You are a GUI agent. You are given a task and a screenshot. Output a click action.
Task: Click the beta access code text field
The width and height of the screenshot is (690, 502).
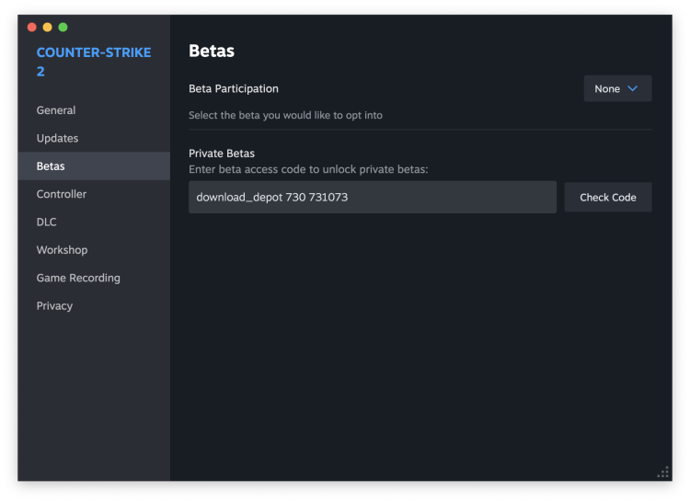click(372, 197)
